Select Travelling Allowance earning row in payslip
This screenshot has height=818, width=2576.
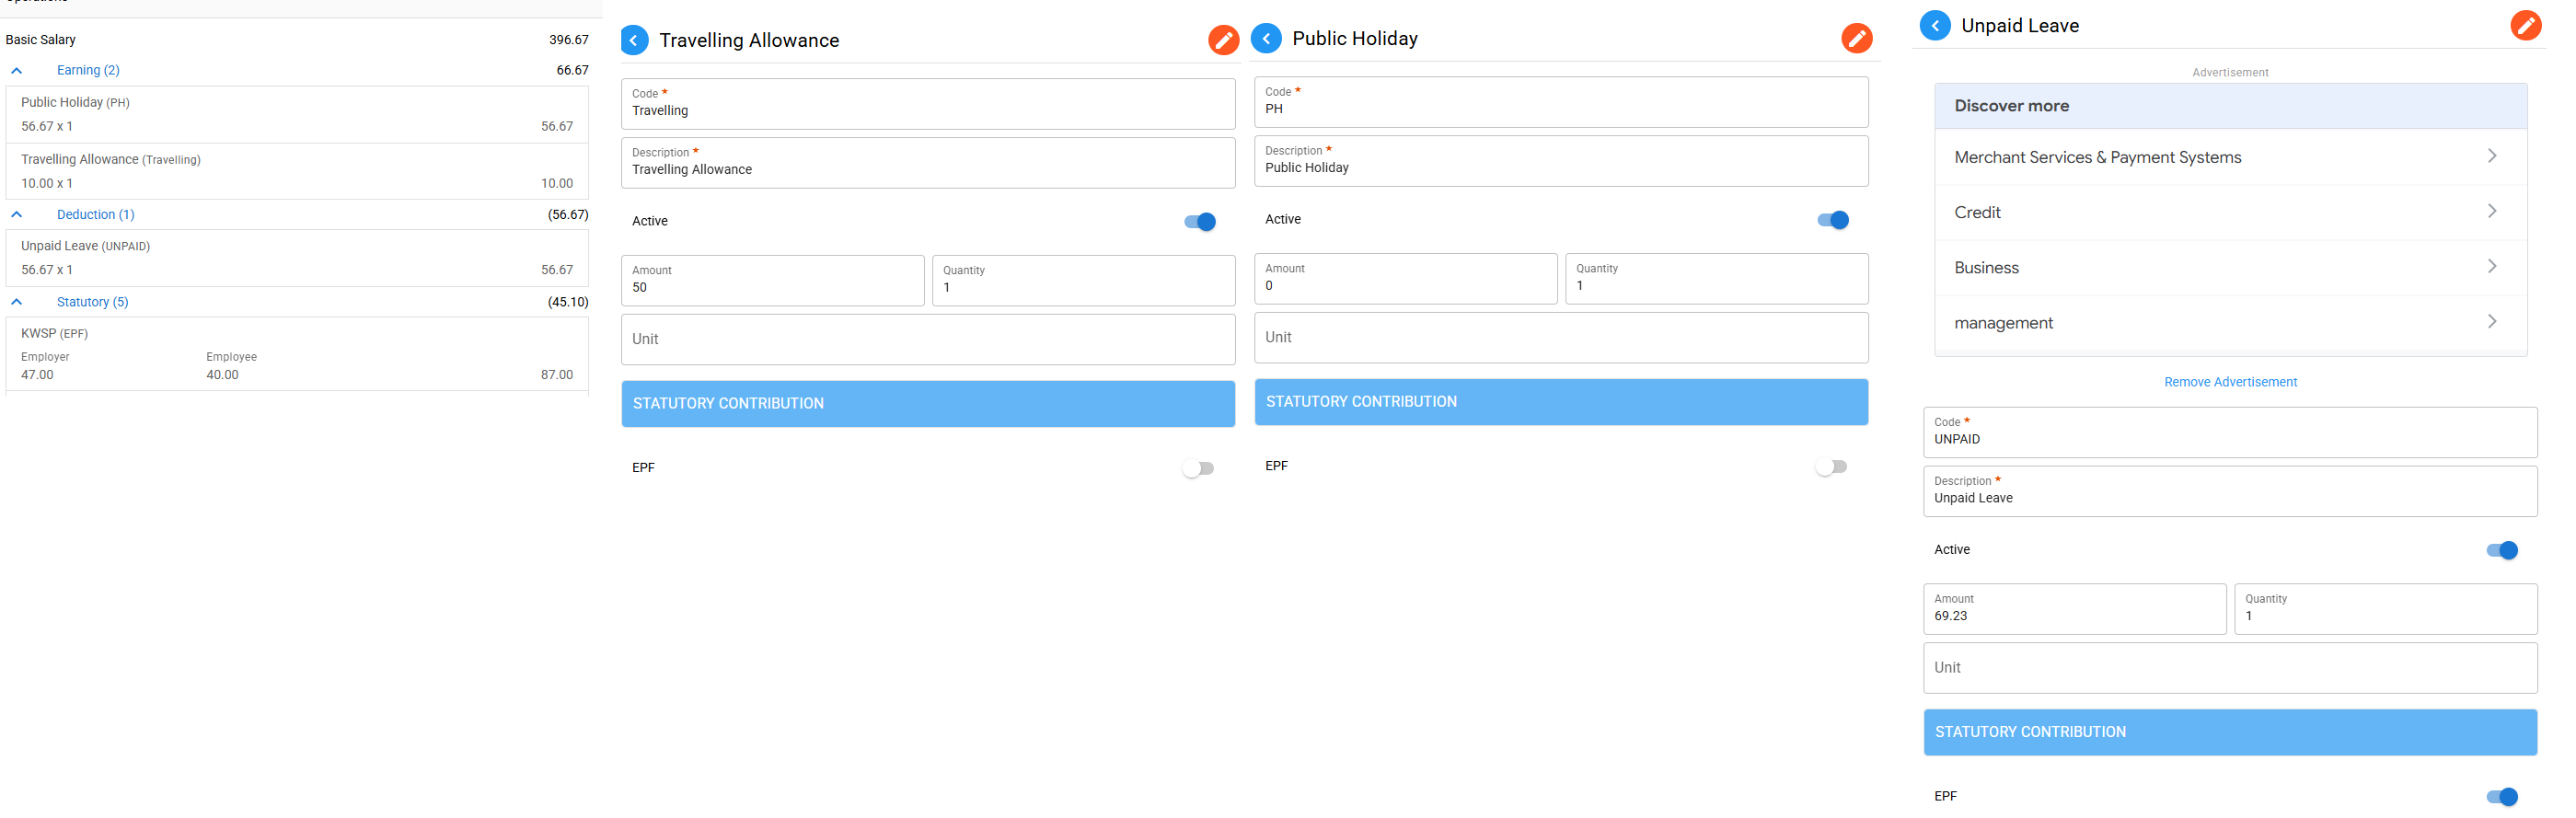pyautogui.click(x=297, y=171)
